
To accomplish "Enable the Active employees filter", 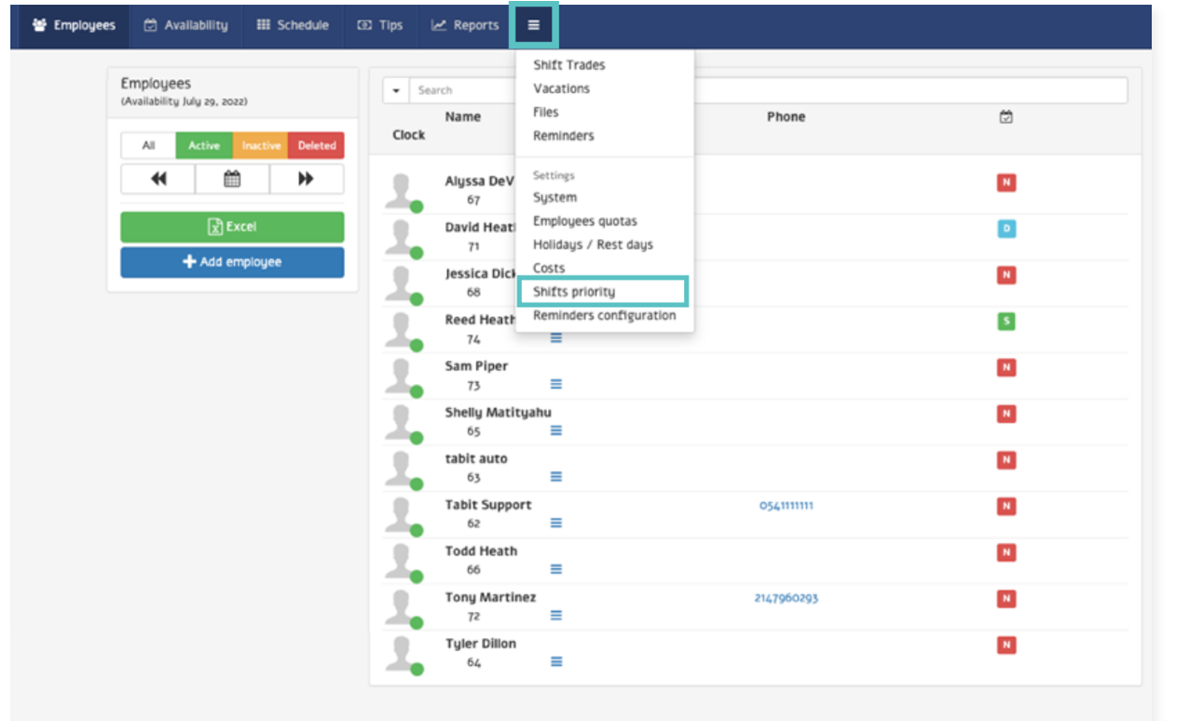I will pos(203,145).
